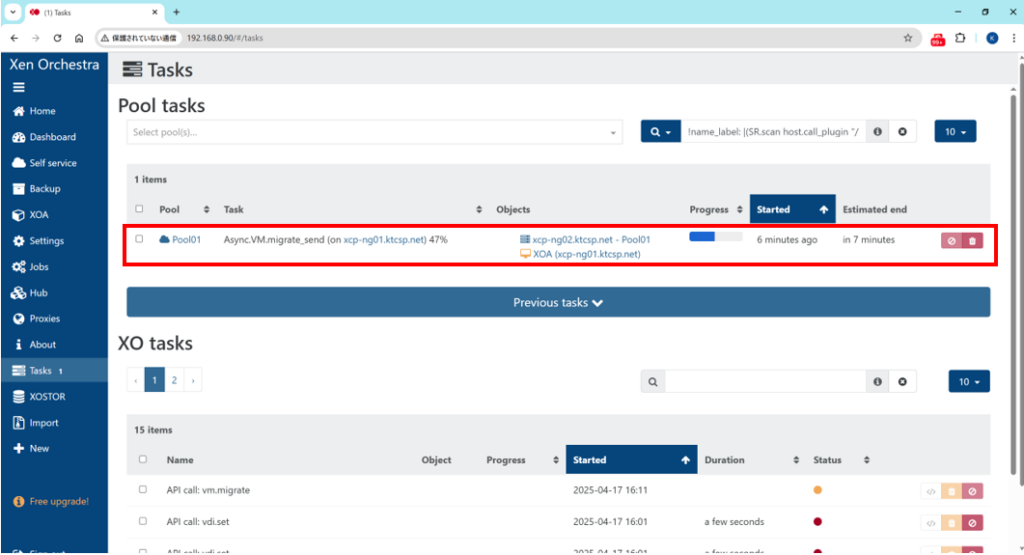Image resolution: width=1024 pixels, height=555 pixels.
Task: Cancel the VM migrate task in Pool01 row
Action: (x=951, y=240)
